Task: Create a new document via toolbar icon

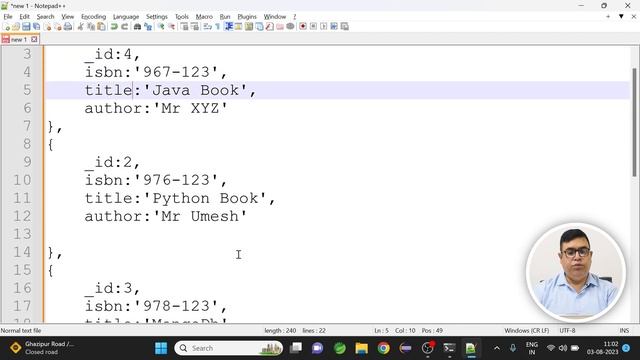Action: [6, 27]
